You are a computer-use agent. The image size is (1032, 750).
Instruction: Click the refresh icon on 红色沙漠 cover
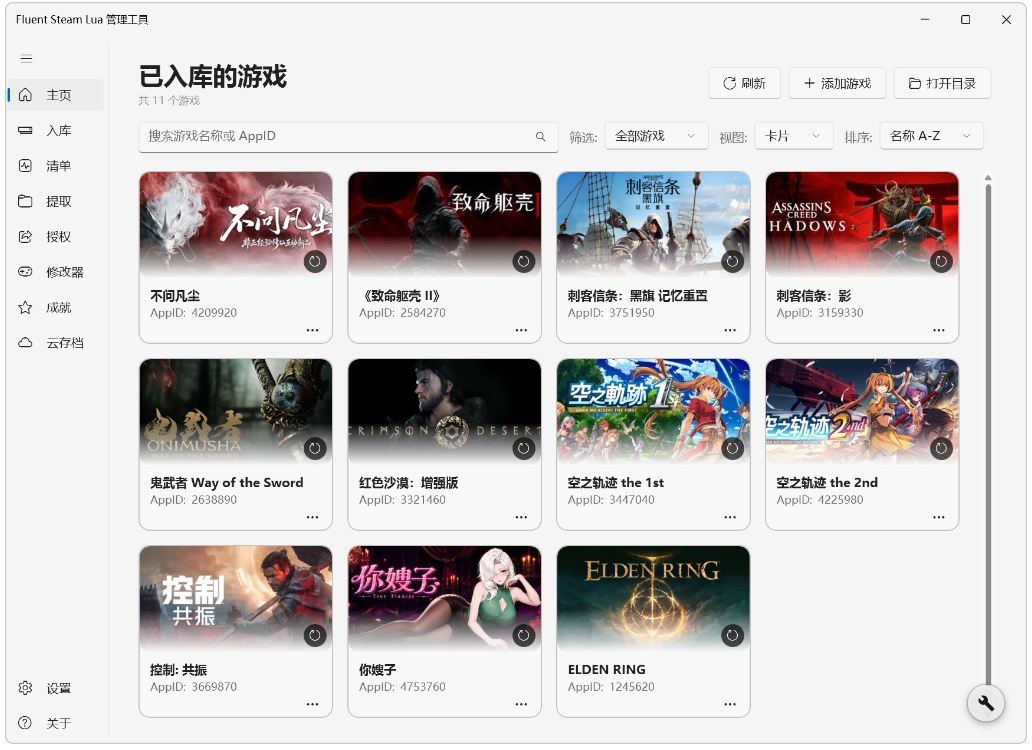[x=524, y=449]
